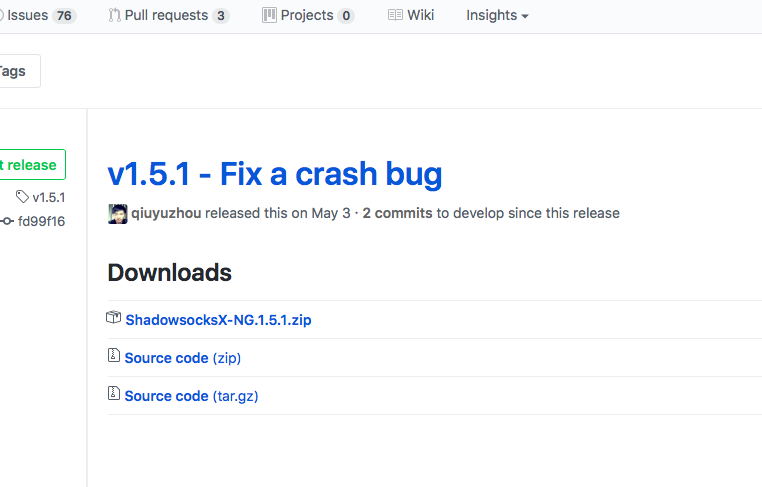Click the Projects board icon
Screen dimensions: 762x487
[269, 16]
